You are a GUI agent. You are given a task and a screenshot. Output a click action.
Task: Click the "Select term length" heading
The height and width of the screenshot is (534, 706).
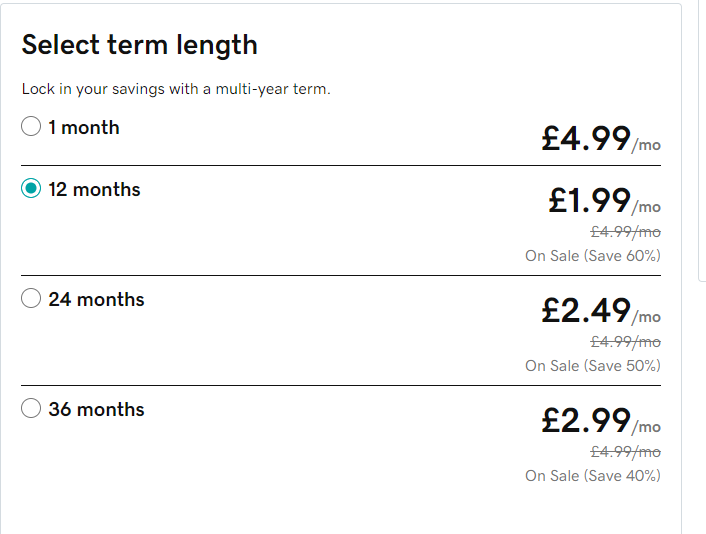[139, 45]
